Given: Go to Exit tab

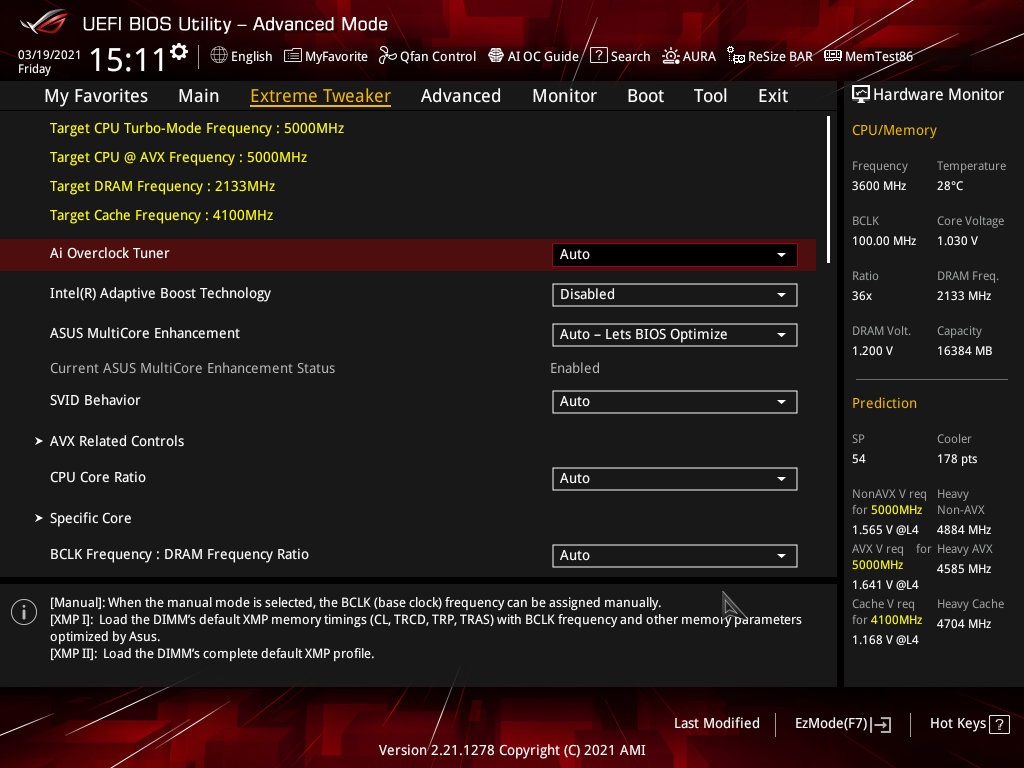Looking at the screenshot, I should [773, 96].
